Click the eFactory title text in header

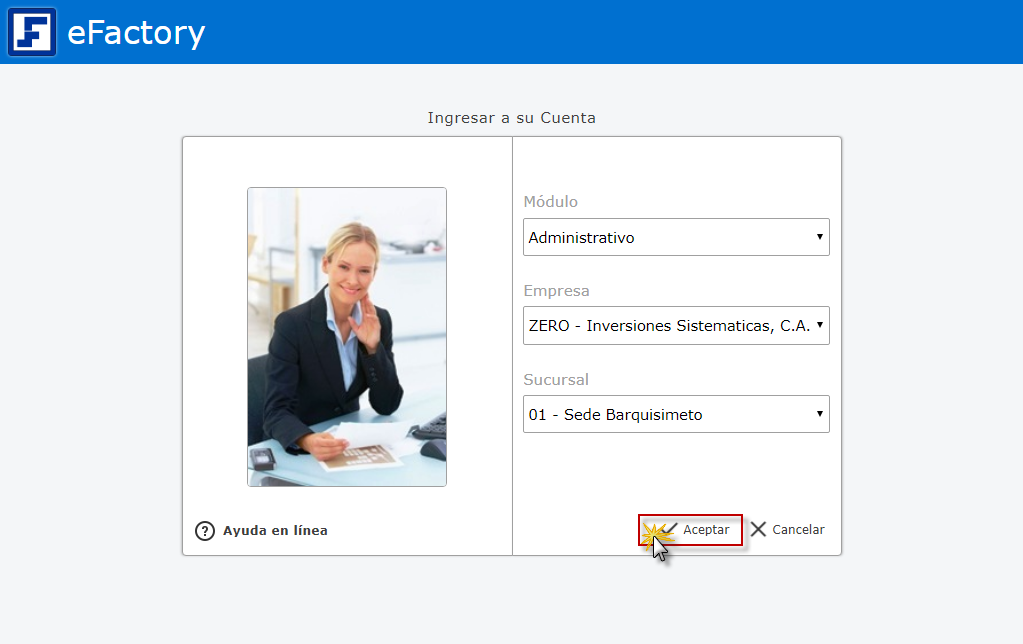pyautogui.click(x=136, y=33)
